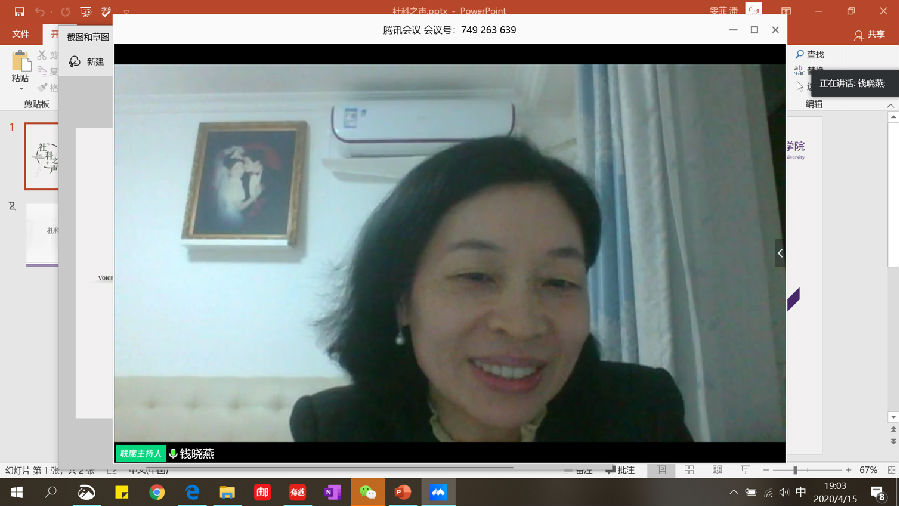
Task: Adjust the zoom slider in status bar
Action: click(795, 470)
